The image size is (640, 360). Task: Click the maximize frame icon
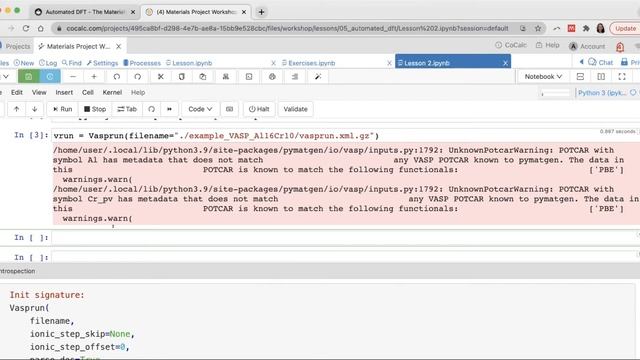[x=622, y=76]
